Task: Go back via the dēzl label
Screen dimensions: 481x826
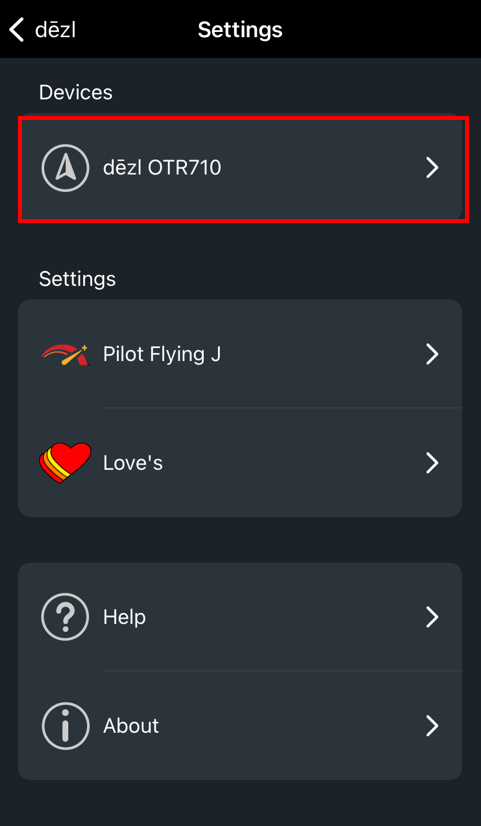Action: point(55,30)
